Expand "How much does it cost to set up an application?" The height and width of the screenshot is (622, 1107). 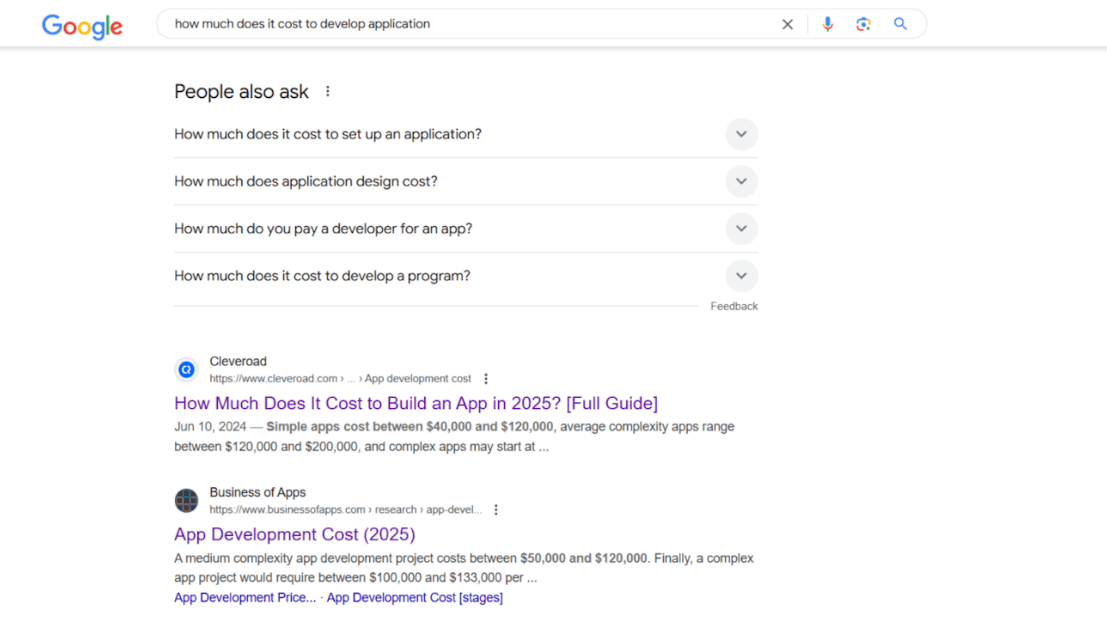coord(466,134)
